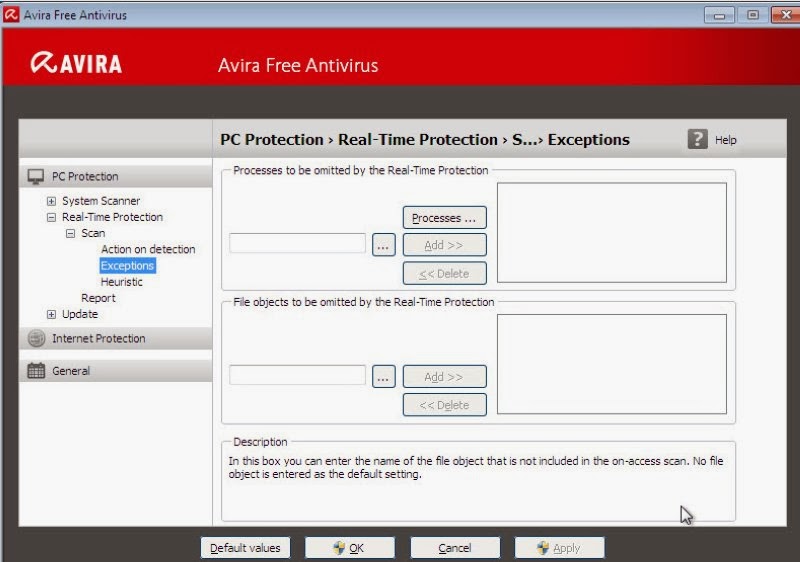Click the process name input field
The height and width of the screenshot is (562, 800).
pos(297,243)
